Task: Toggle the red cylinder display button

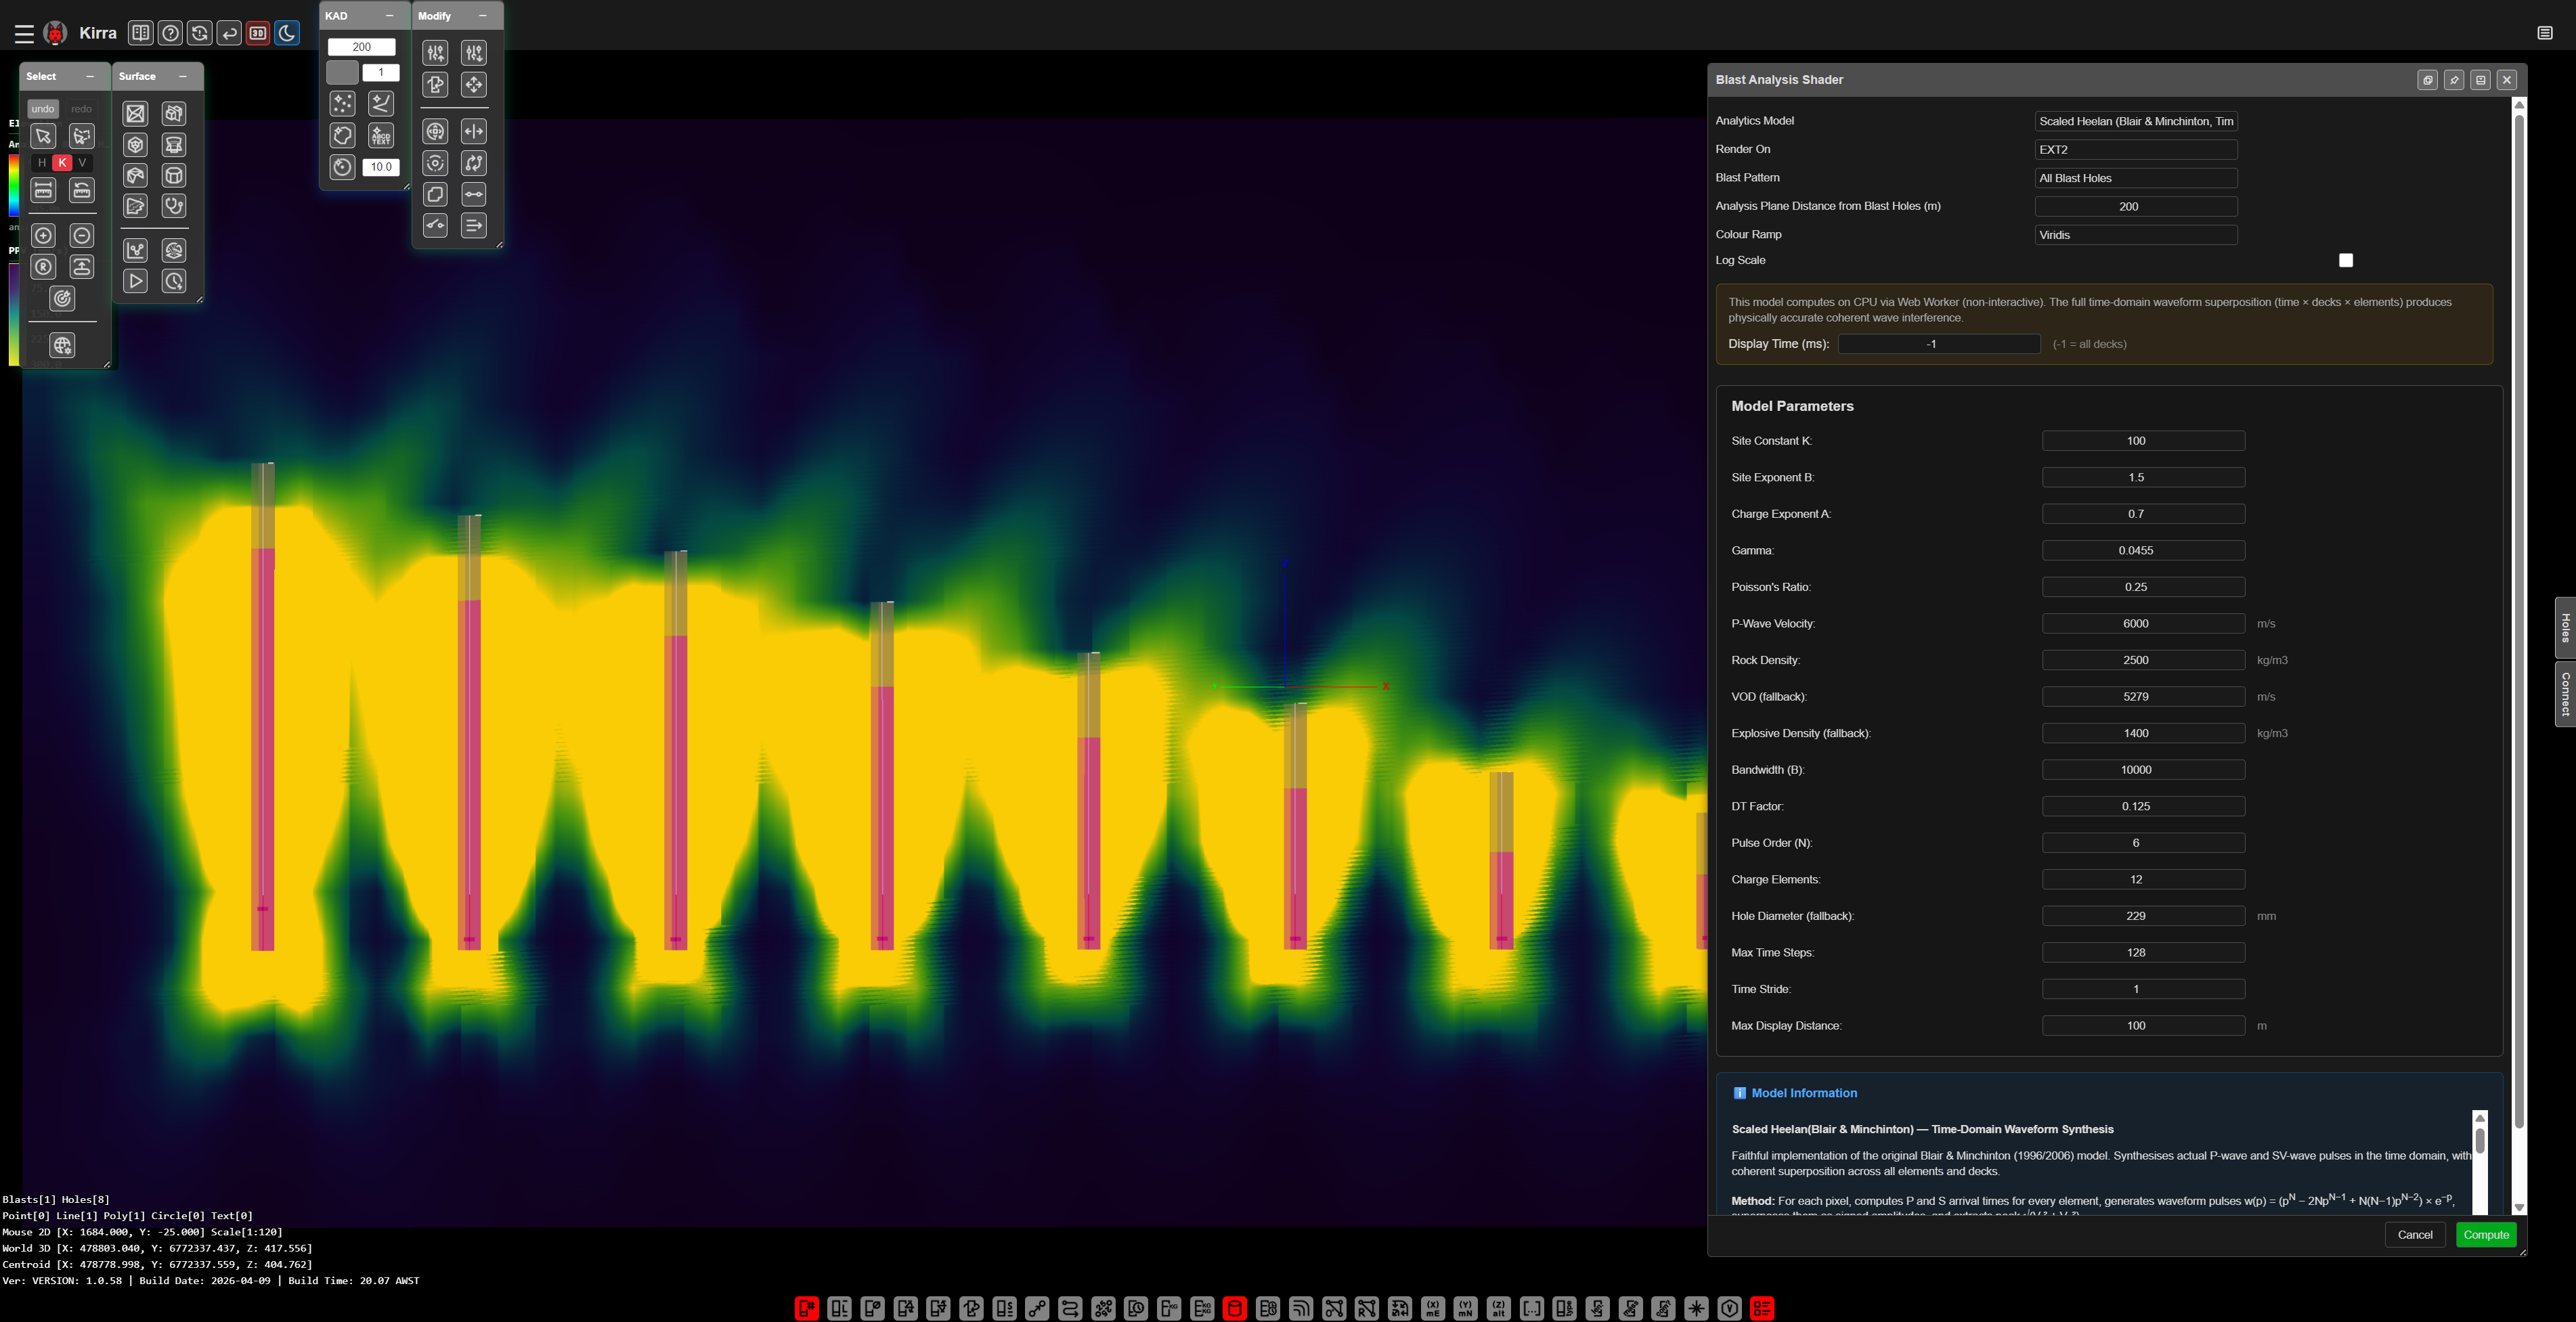Action: [x=1235, y=1308]
